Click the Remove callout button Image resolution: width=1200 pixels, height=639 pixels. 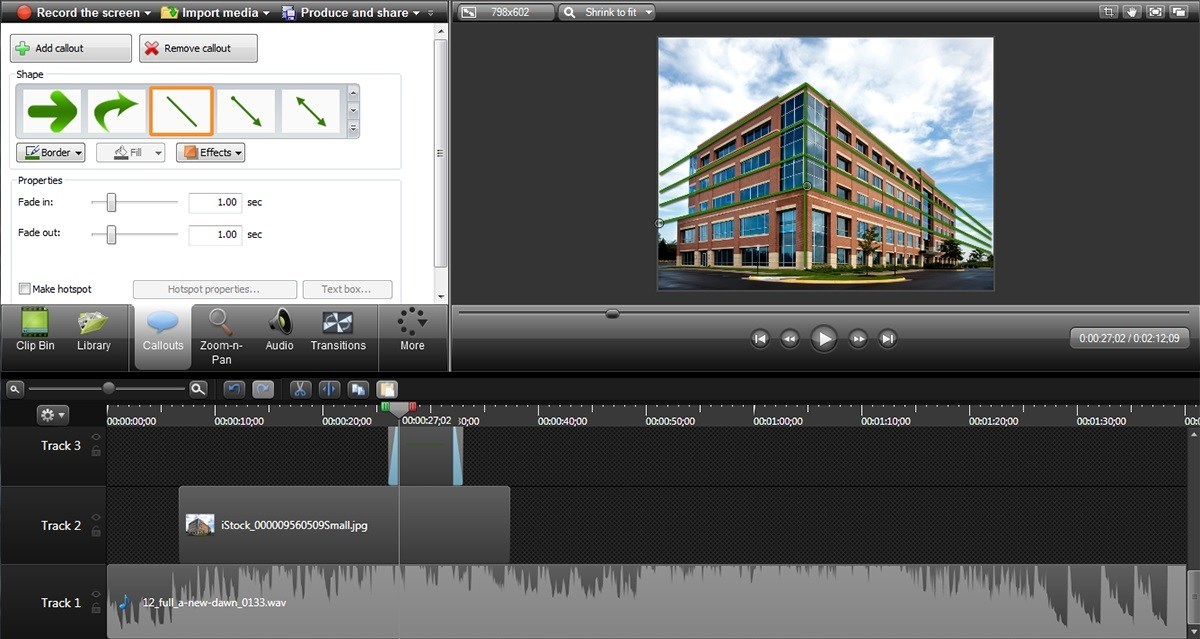tap(198, 47)
